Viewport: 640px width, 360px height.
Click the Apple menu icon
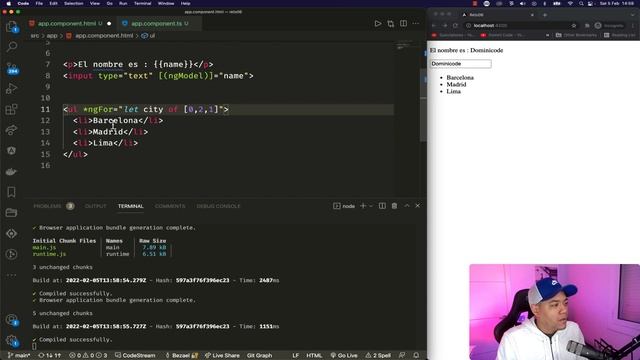tap(8, 3)
